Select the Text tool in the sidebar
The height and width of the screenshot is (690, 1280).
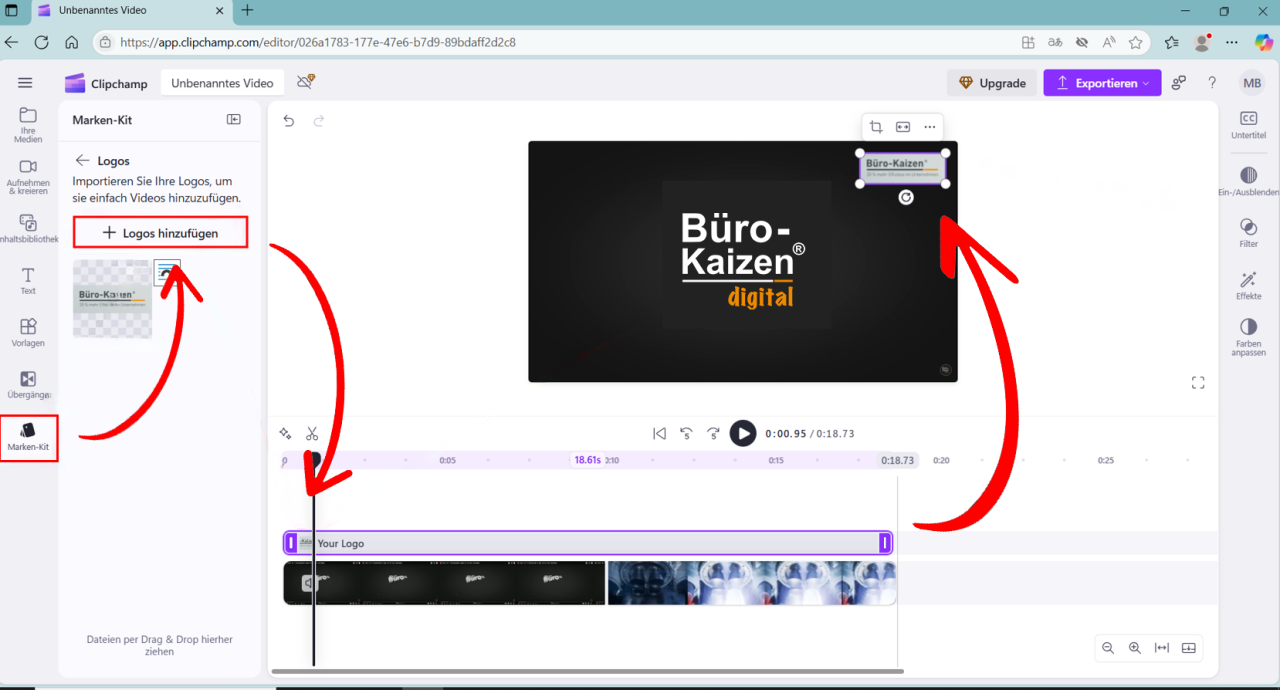[28, 281]
